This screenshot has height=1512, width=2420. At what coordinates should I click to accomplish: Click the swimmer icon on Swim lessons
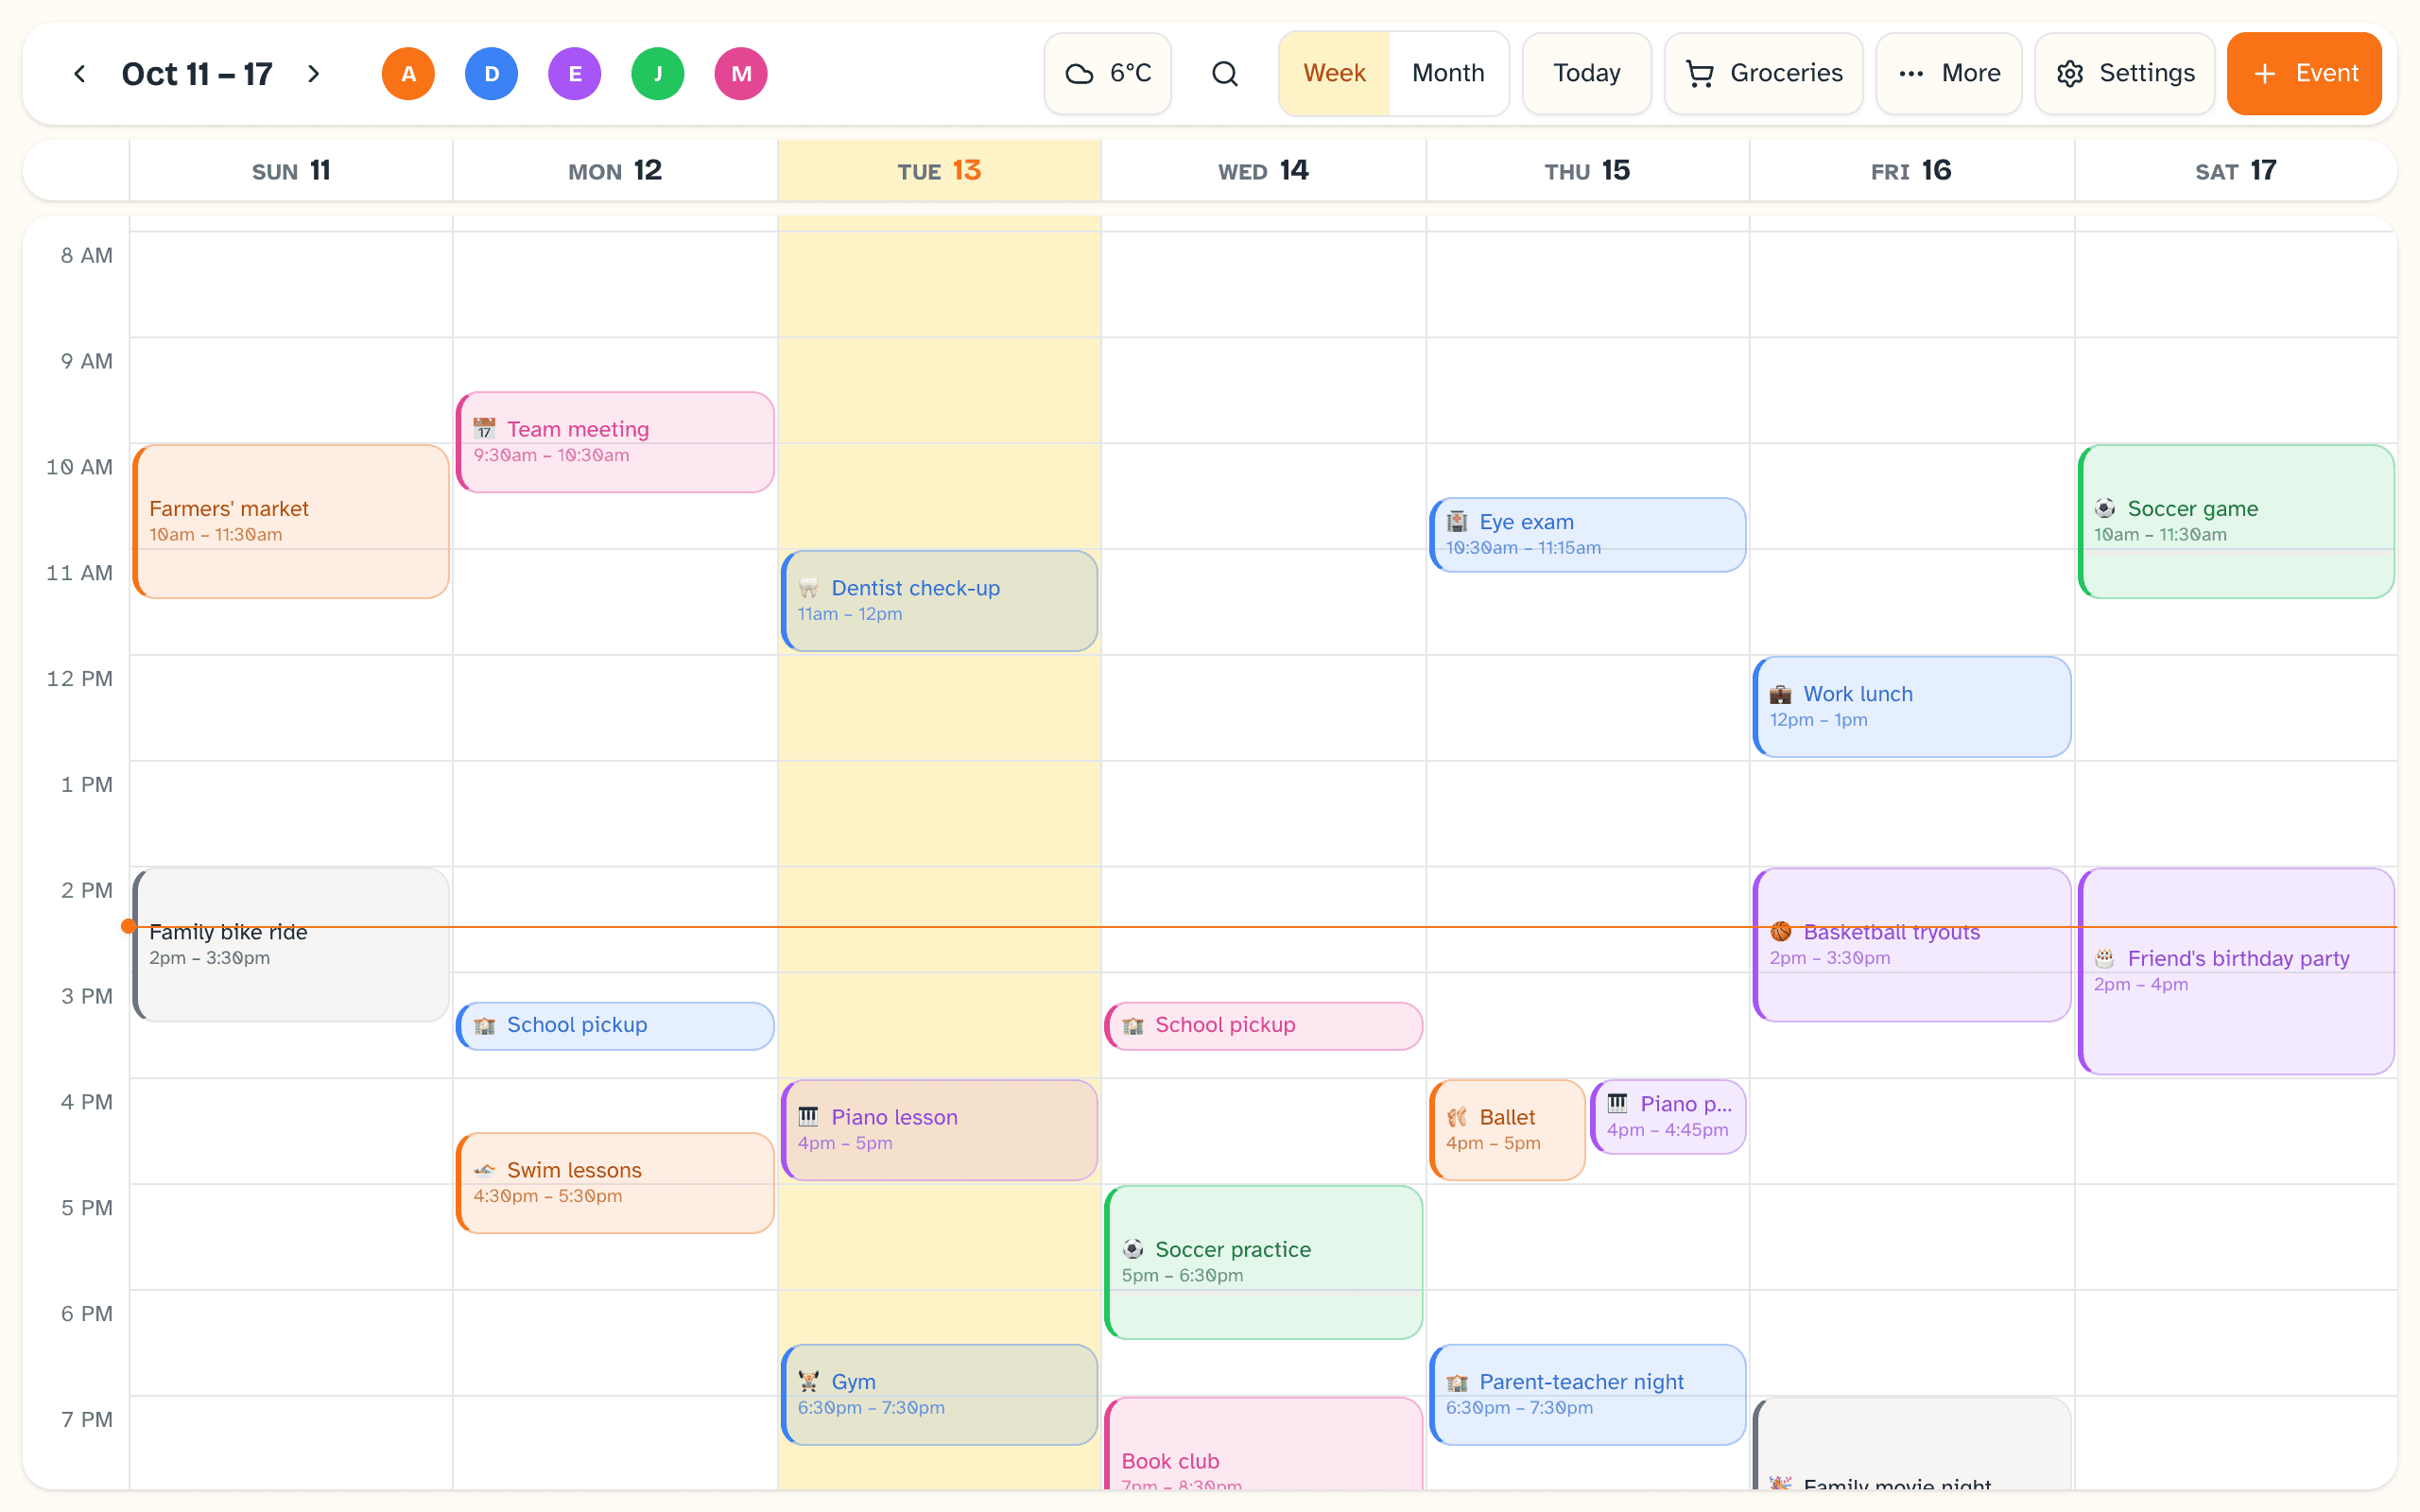click(x=484, y=1170)
